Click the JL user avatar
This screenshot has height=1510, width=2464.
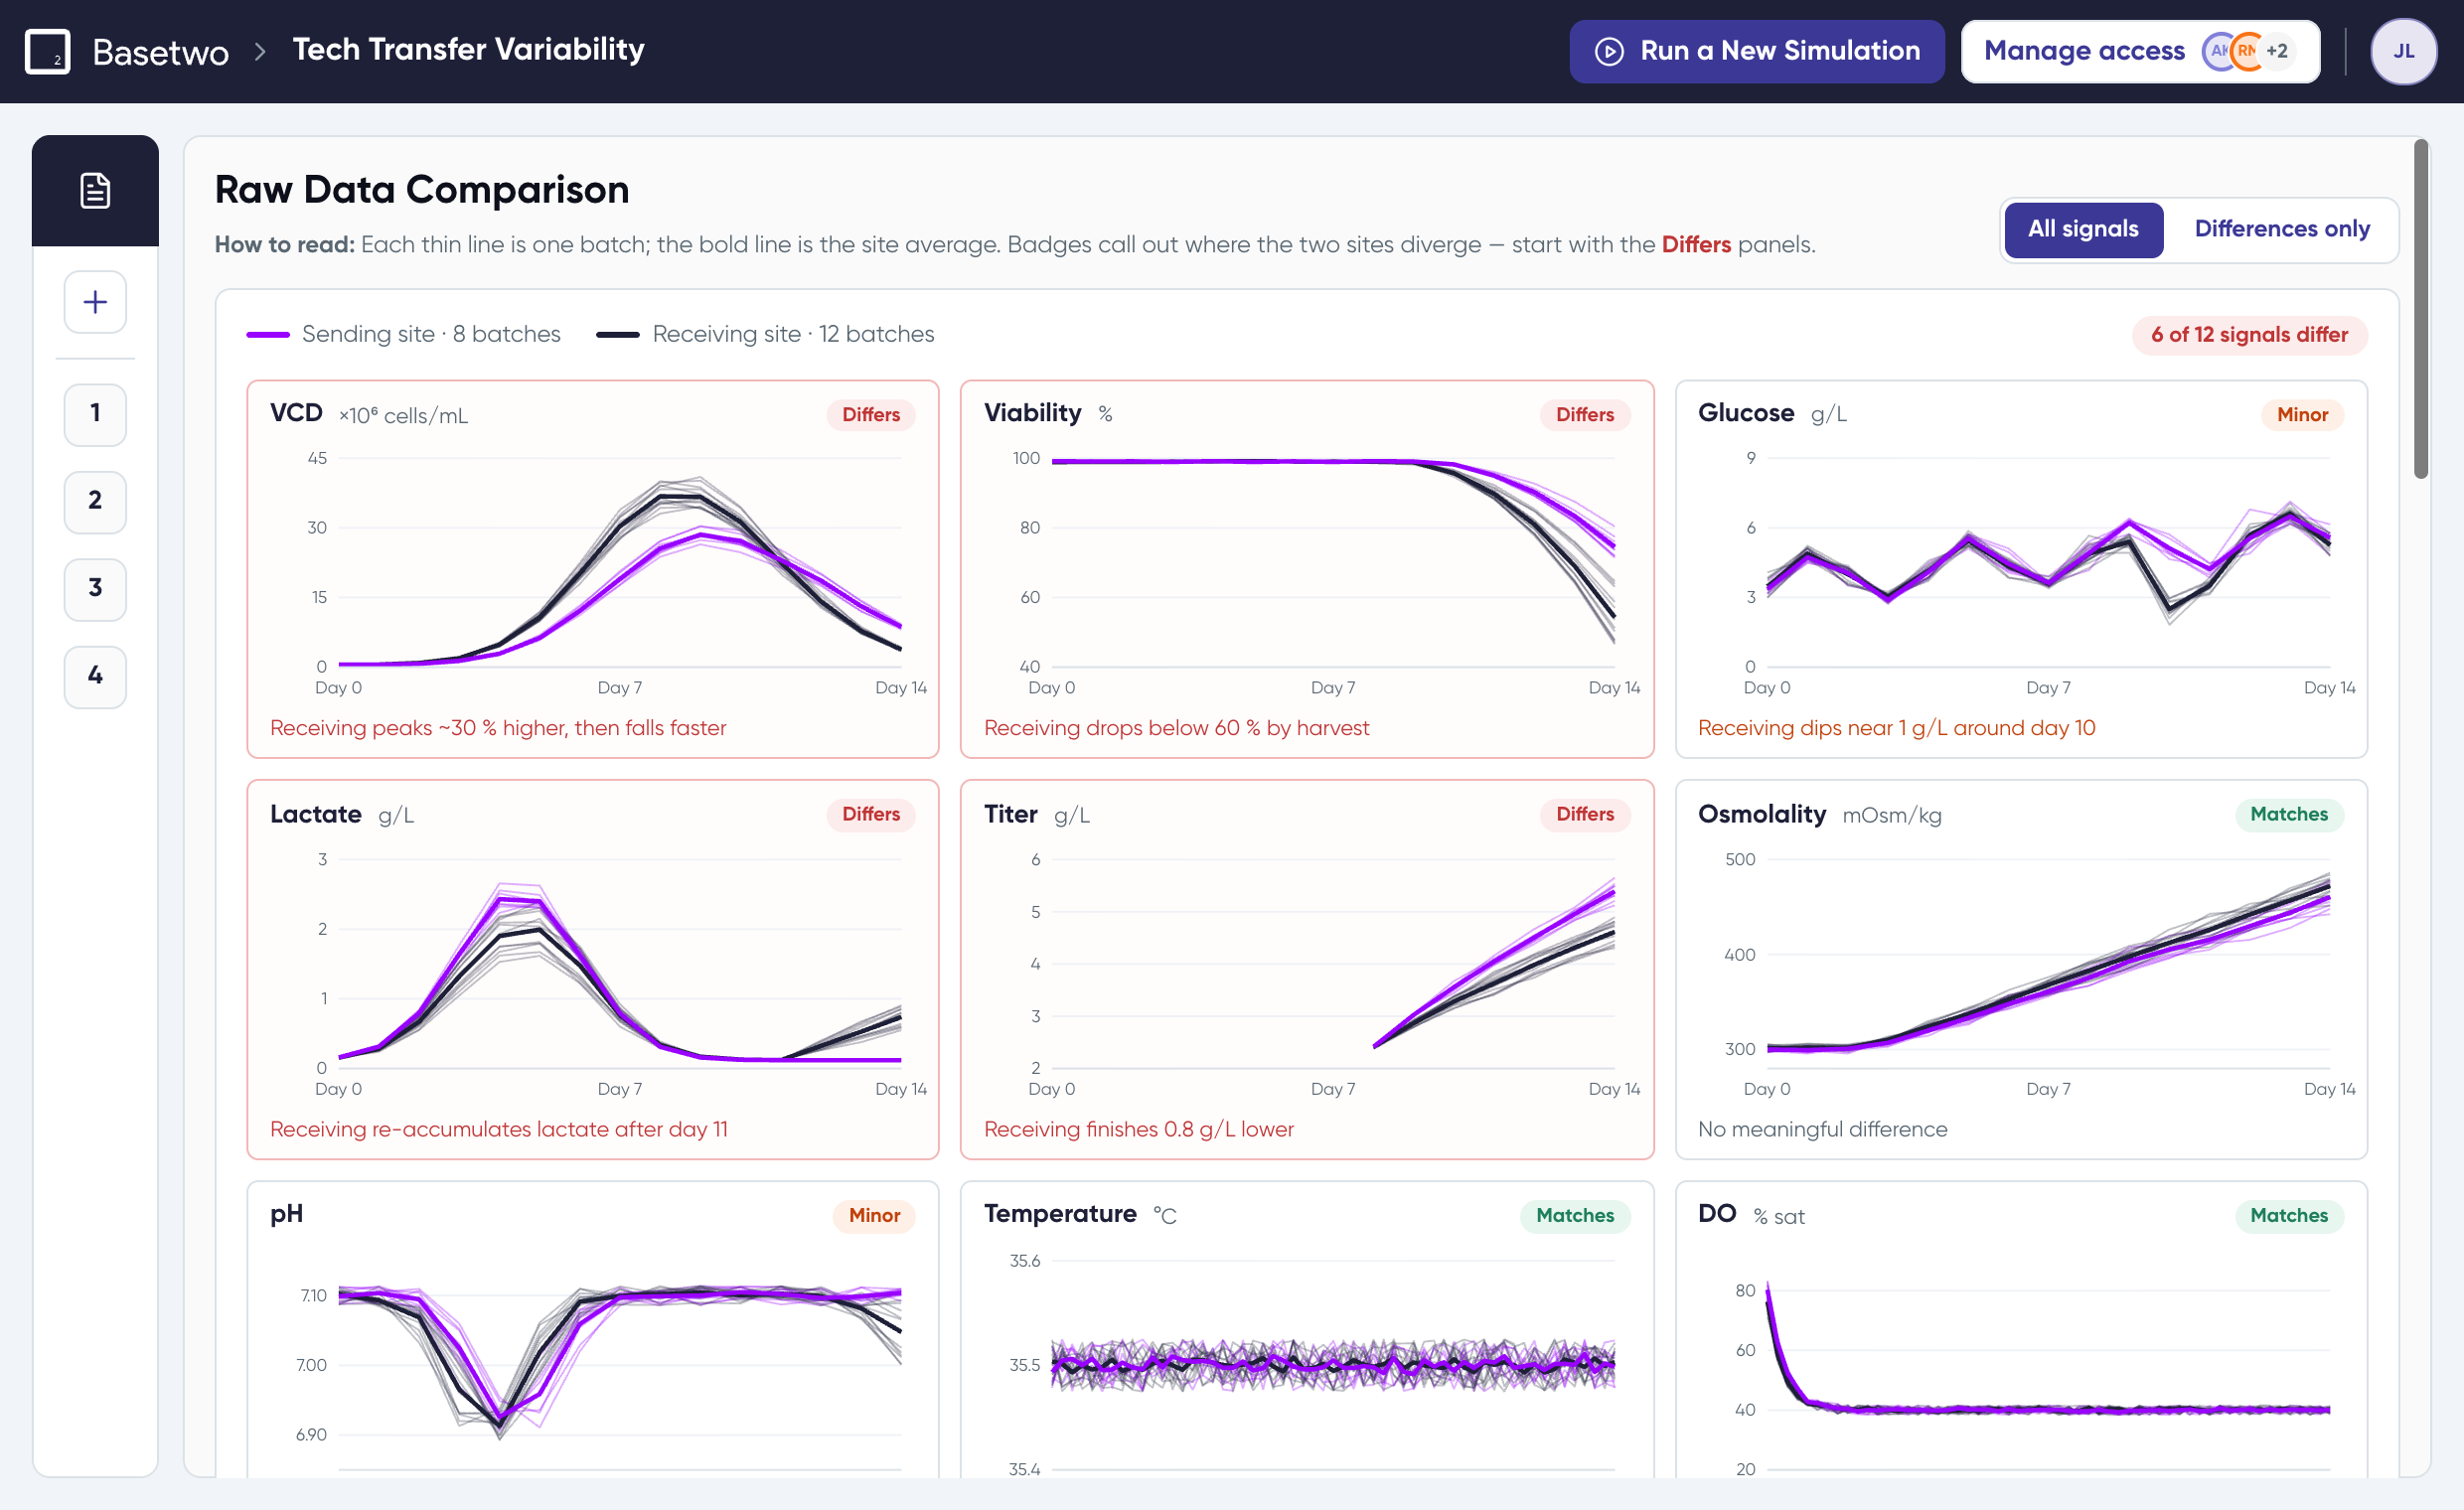click(x=2403, y=51)
